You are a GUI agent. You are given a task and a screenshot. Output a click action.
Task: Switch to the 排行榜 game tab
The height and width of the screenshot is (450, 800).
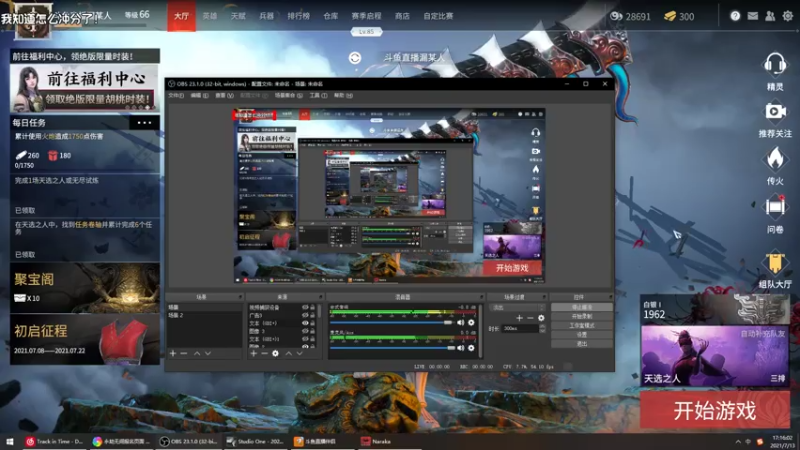tap(298, 16)
